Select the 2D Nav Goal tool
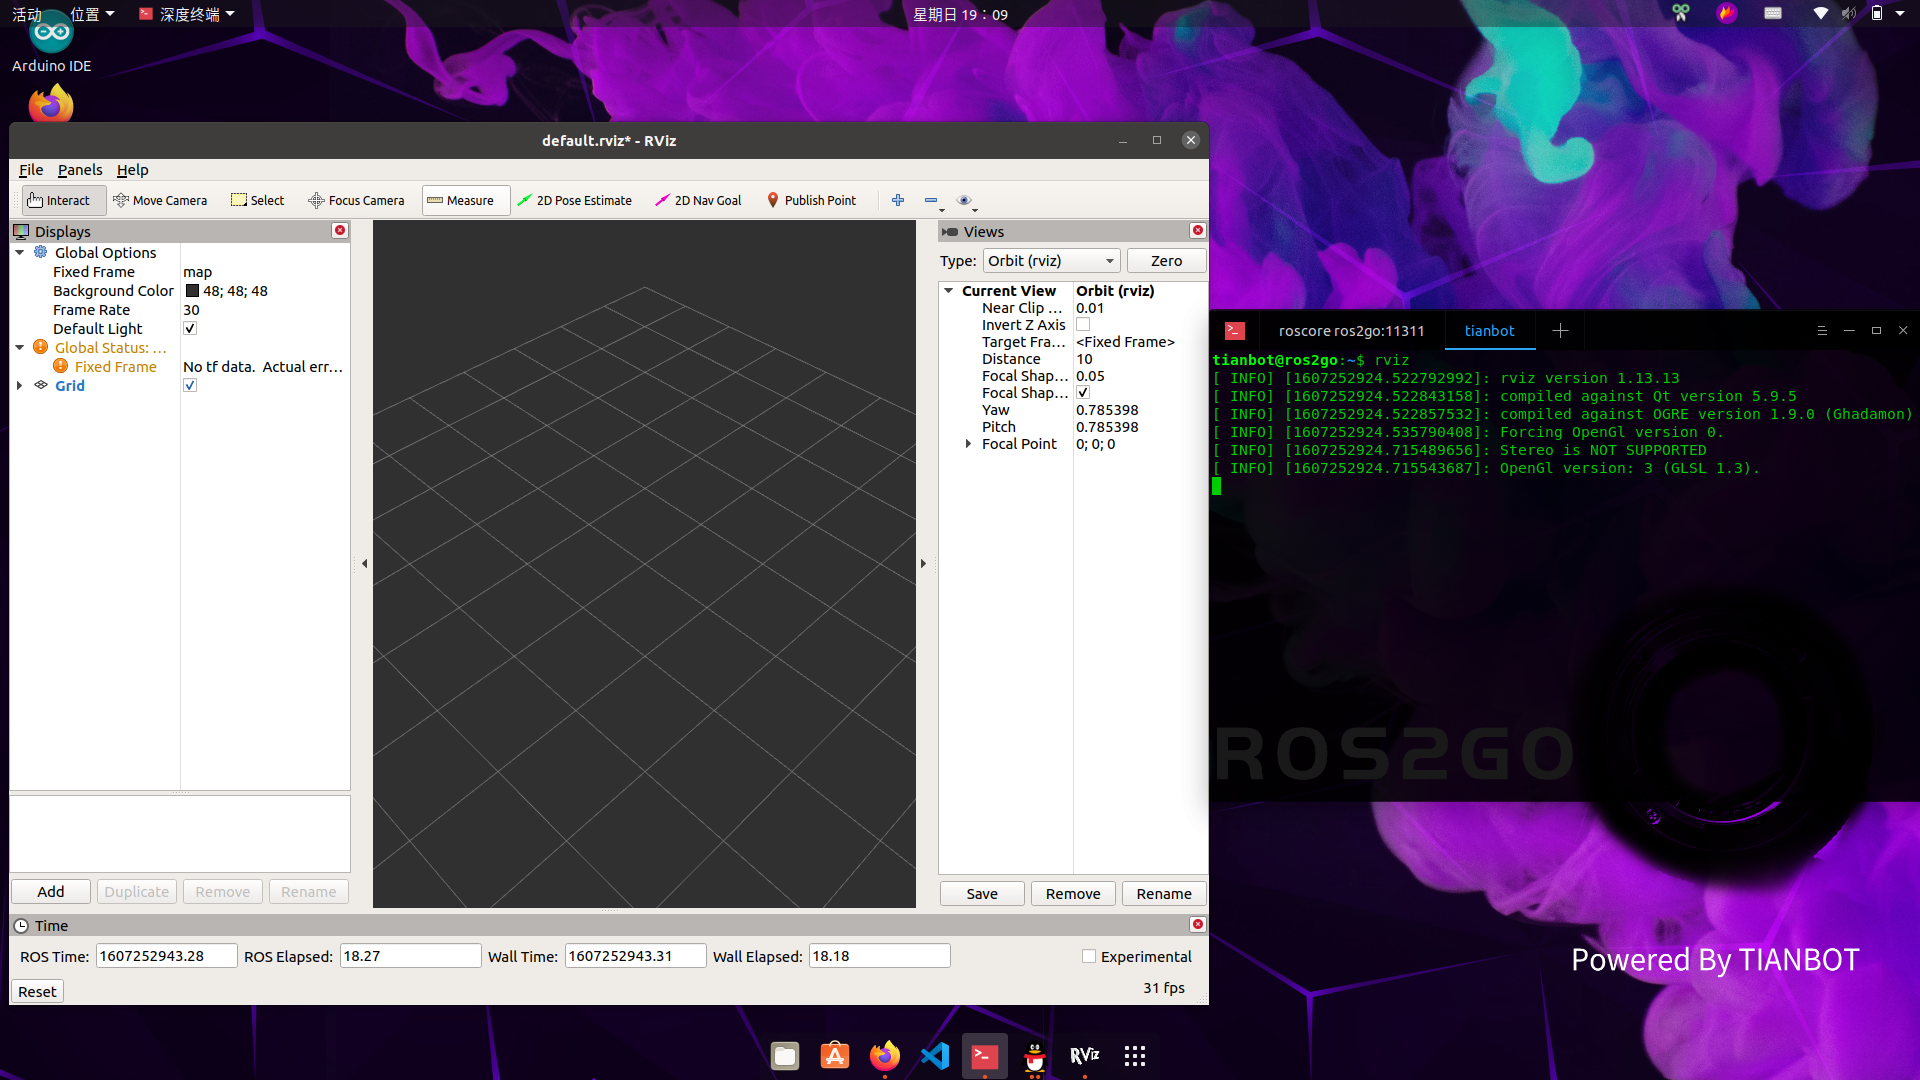Image resolution: width=1920 pixels, height=1080 pixels. coord(698,200)
